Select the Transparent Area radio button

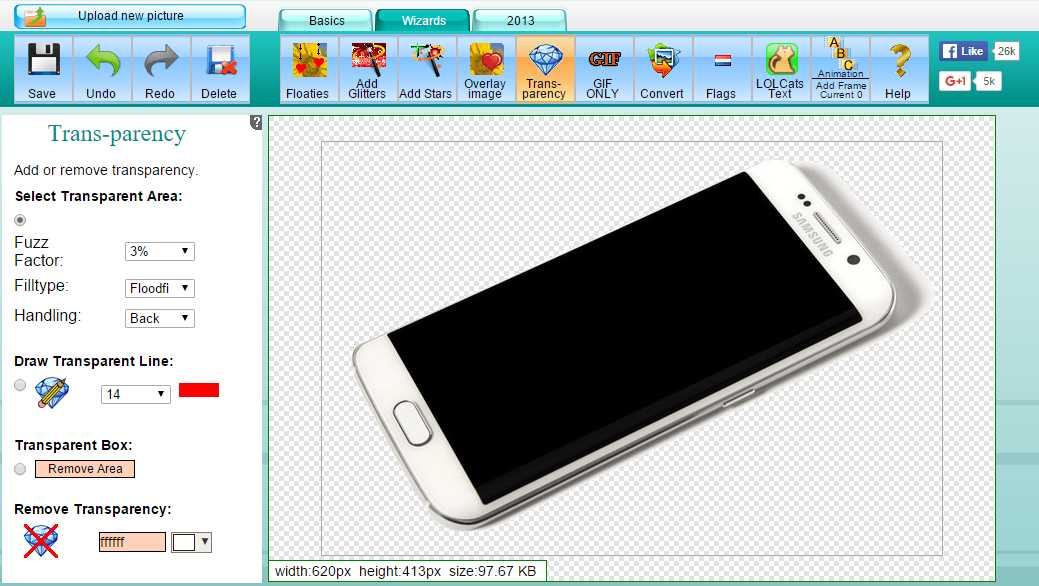pyautogui.click(x=20, y=220)
